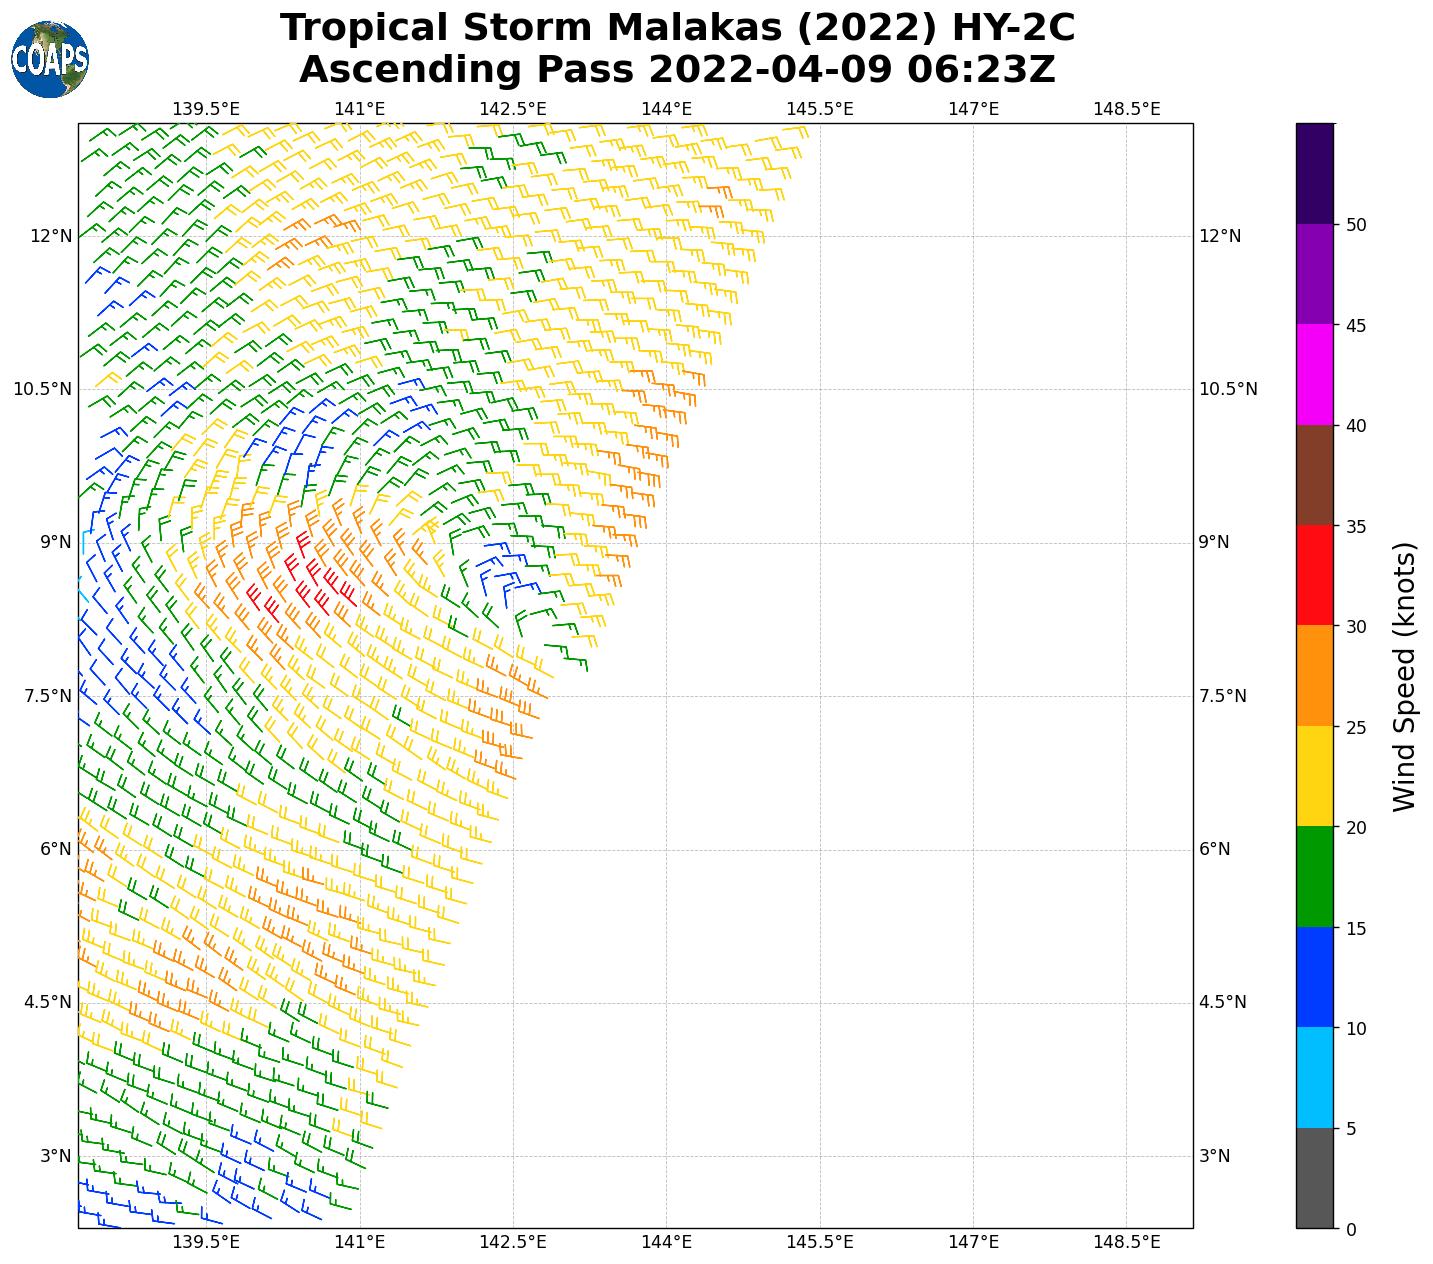Click the Tropical Storm Malakas title line

[677, 28]
